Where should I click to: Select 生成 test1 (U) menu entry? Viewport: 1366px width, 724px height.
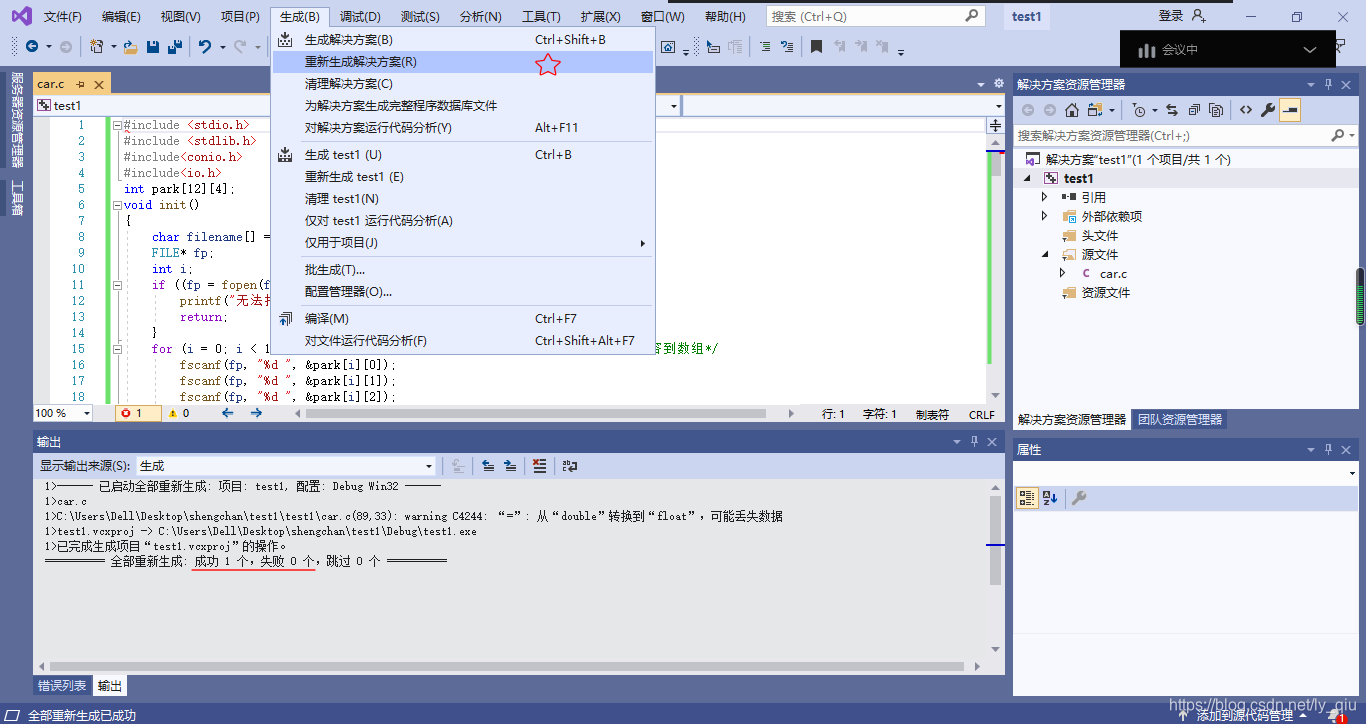pyautogui.click(x=463, y=155)
